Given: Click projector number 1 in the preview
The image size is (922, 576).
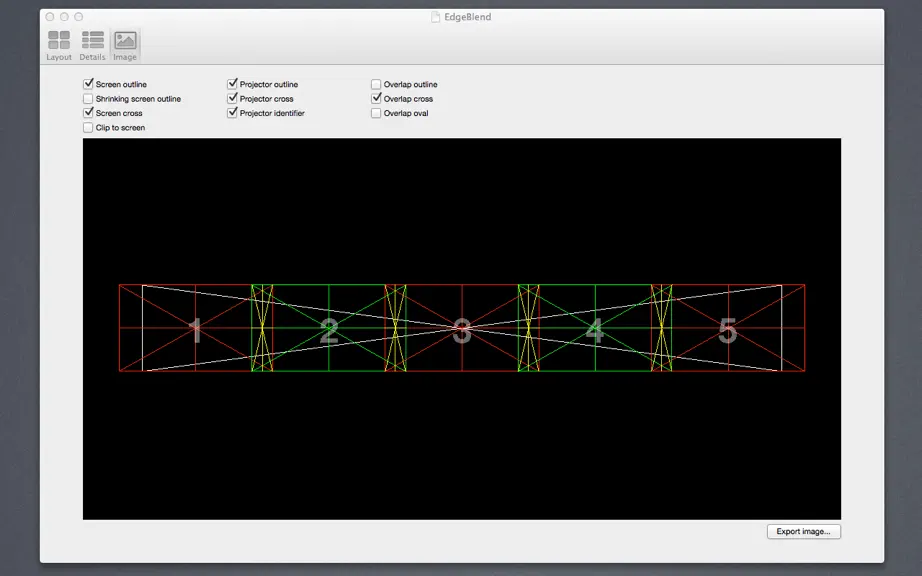Looking at the screenshot, I should tap(196, 330).
